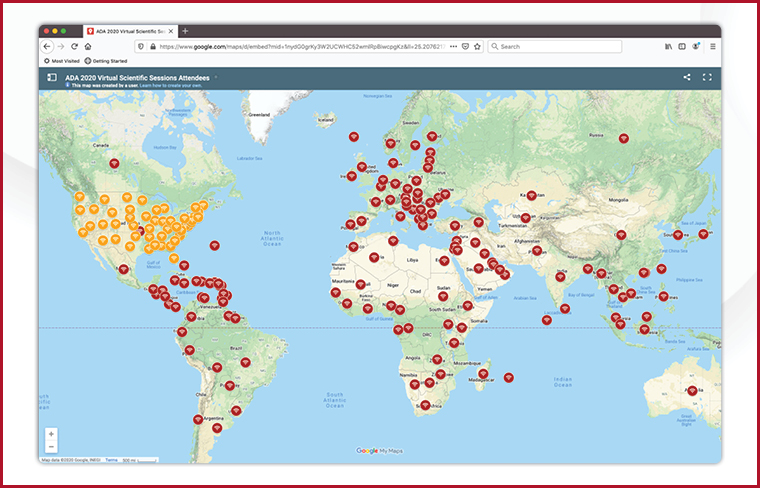Screen dimensions: 760x488
Task: Bookmark this page with the star
Action: pos(477,47)
